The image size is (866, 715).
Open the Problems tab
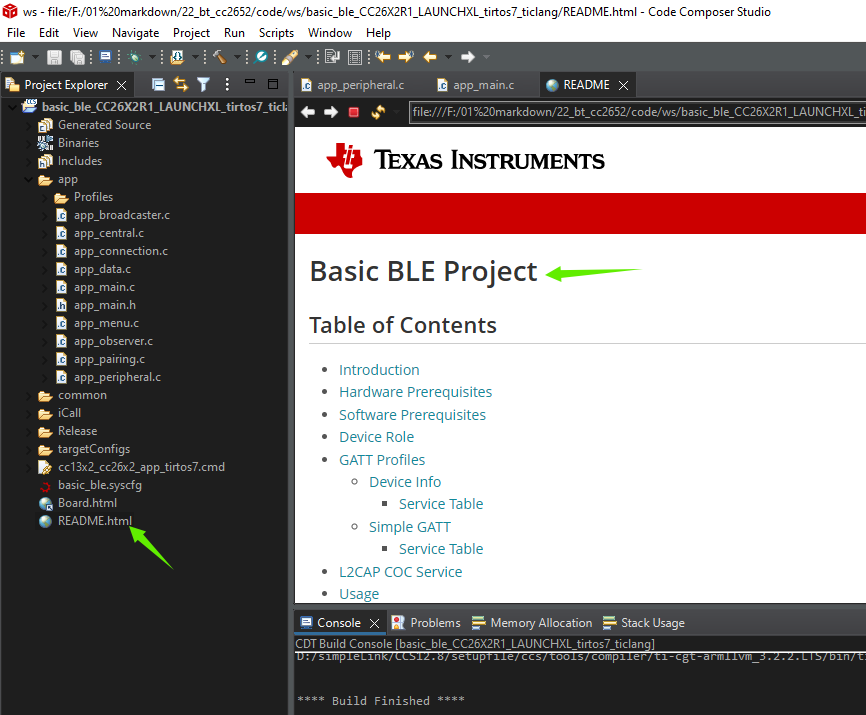click(426, 623)
